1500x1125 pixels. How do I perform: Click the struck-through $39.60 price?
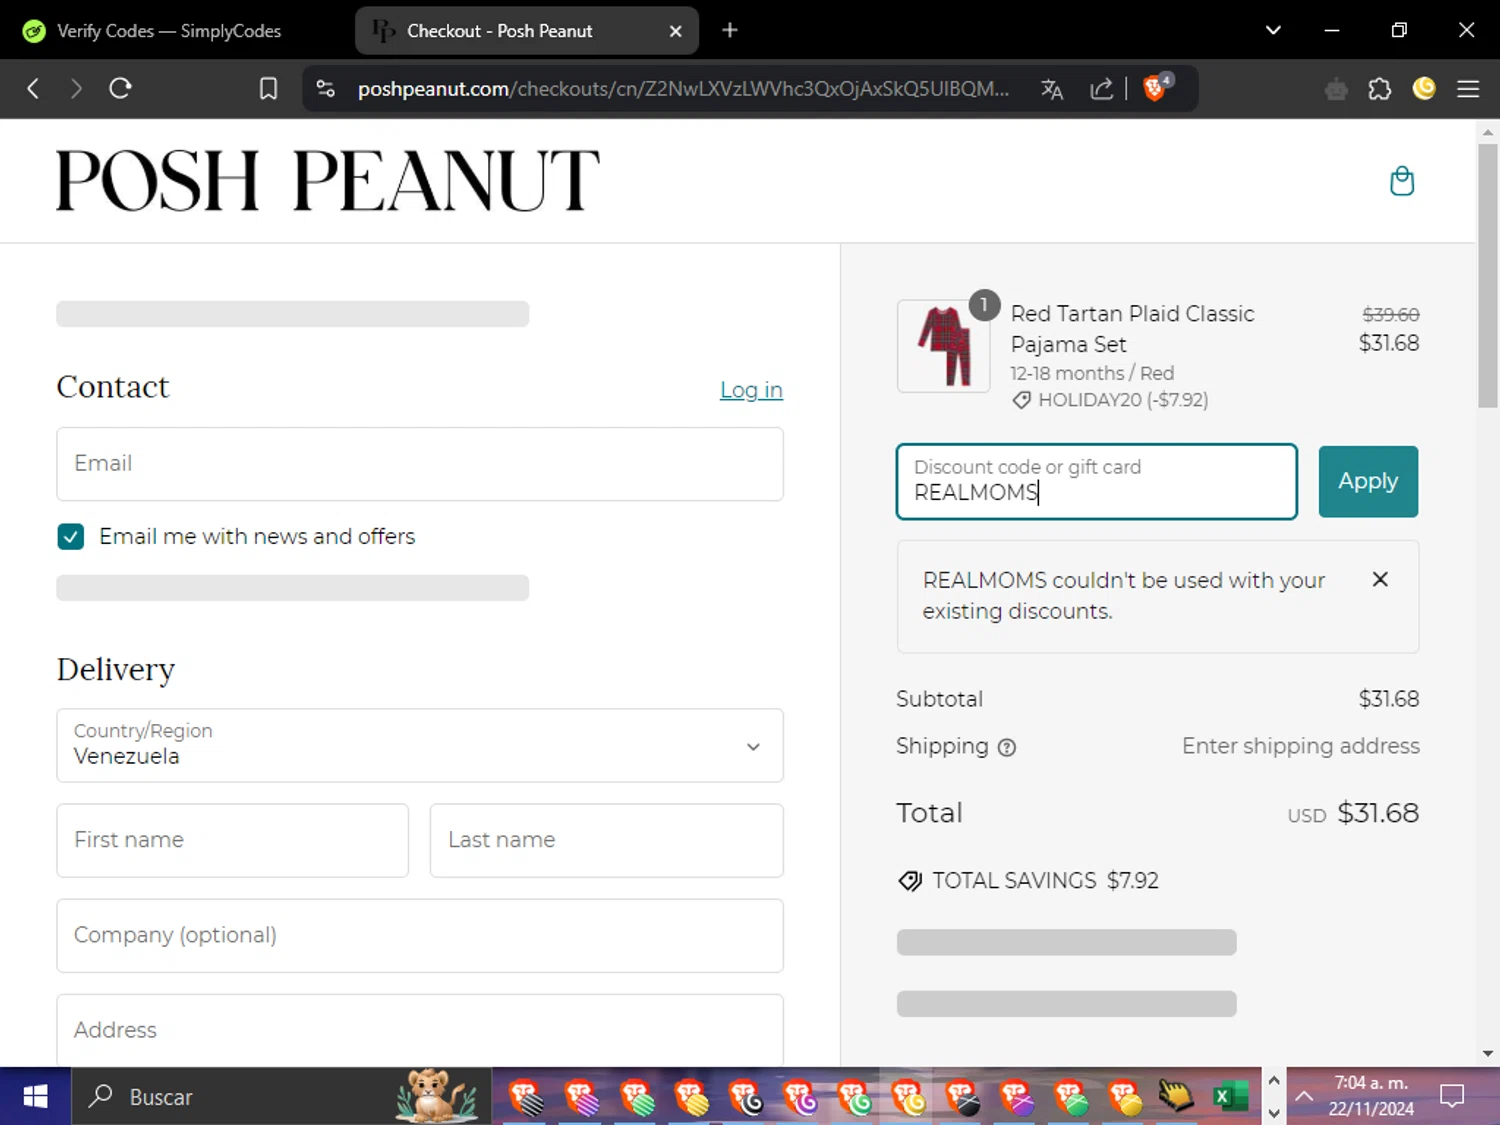1391,314
